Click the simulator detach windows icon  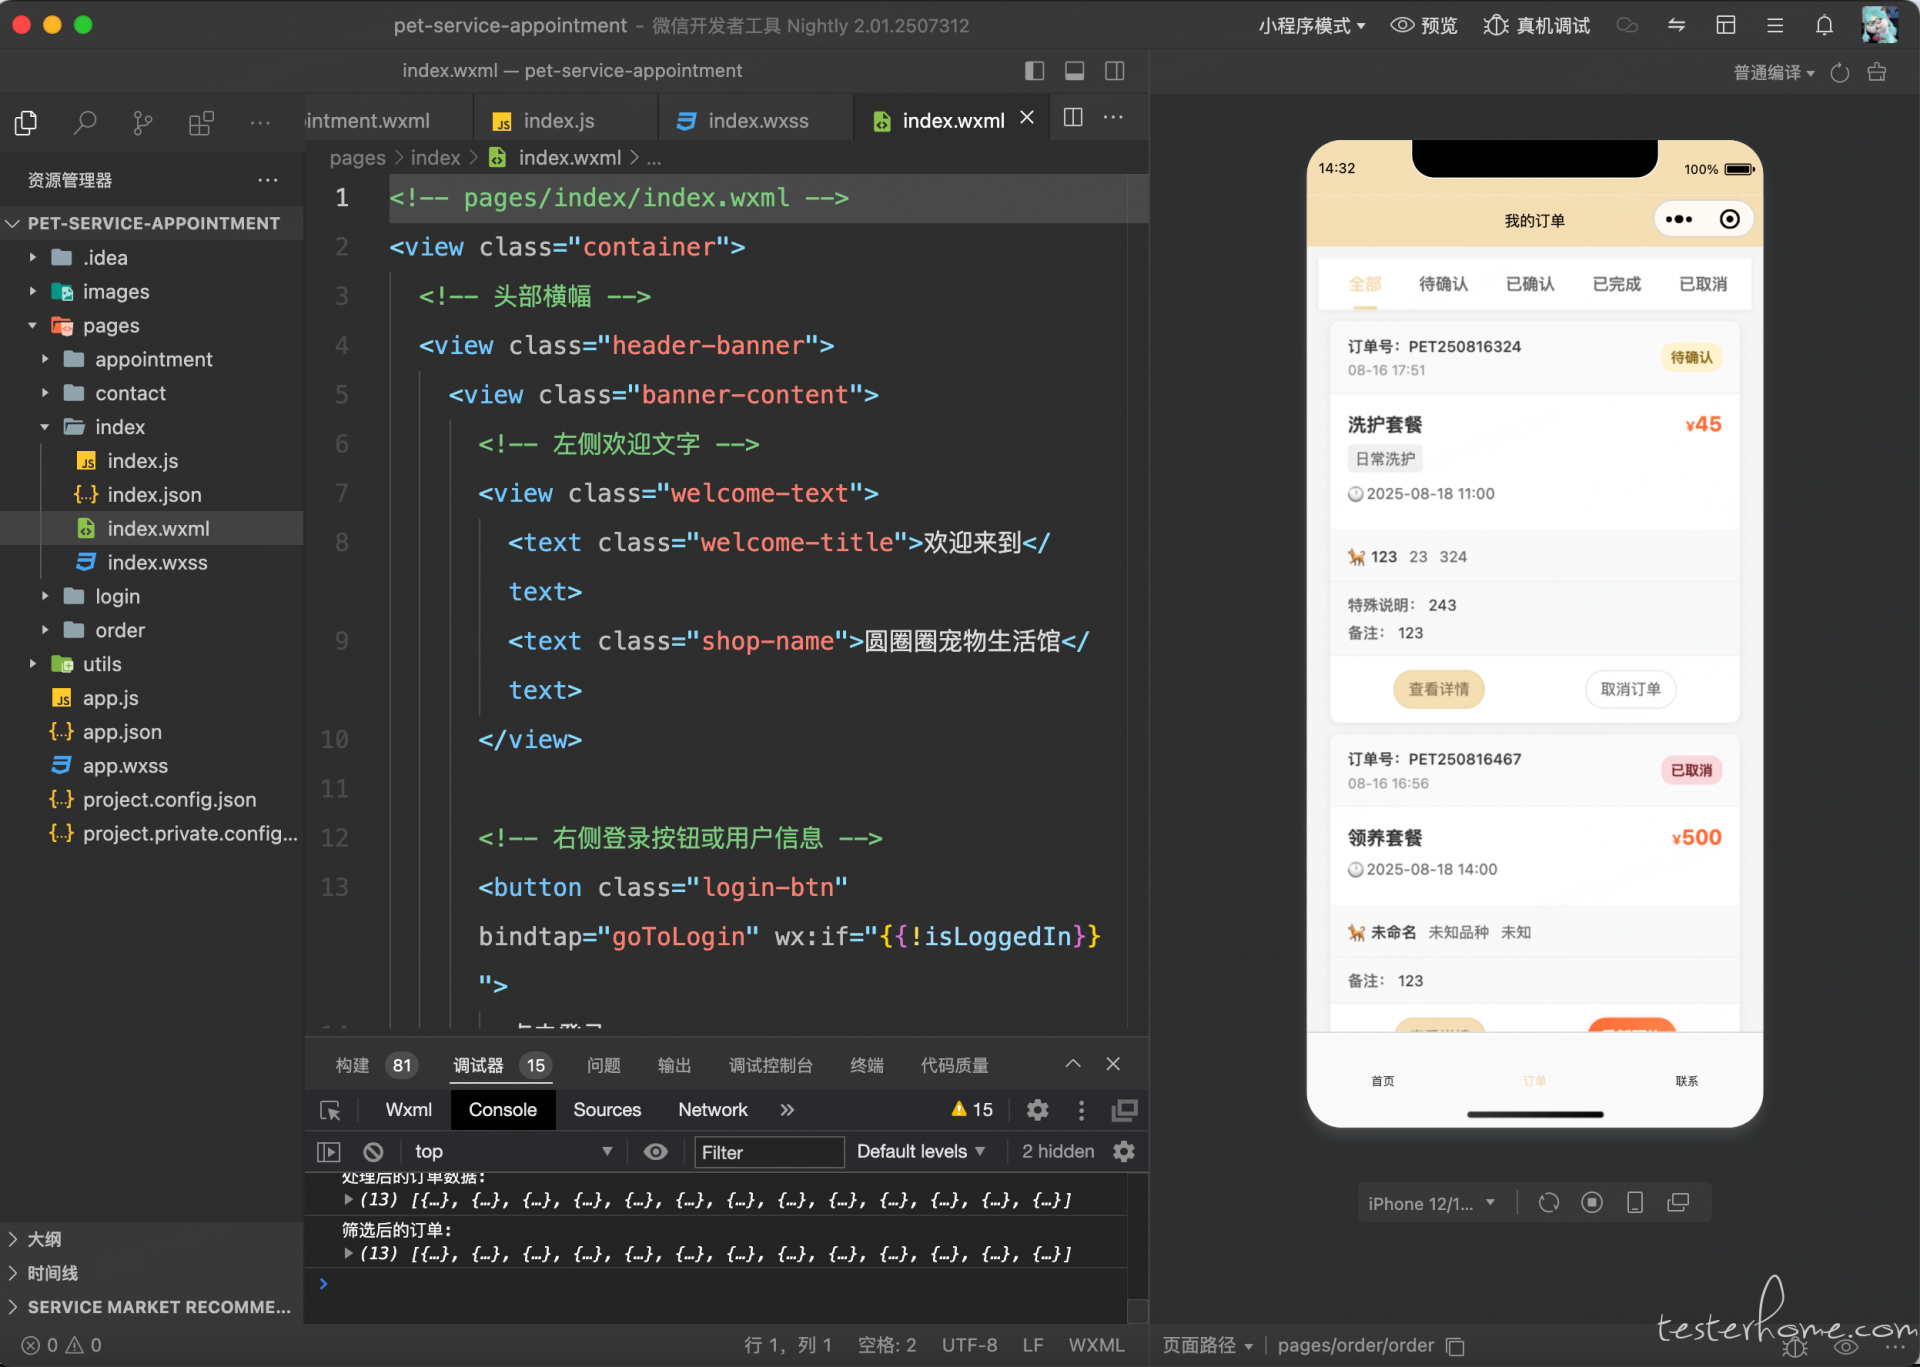pos(1678,1203)
